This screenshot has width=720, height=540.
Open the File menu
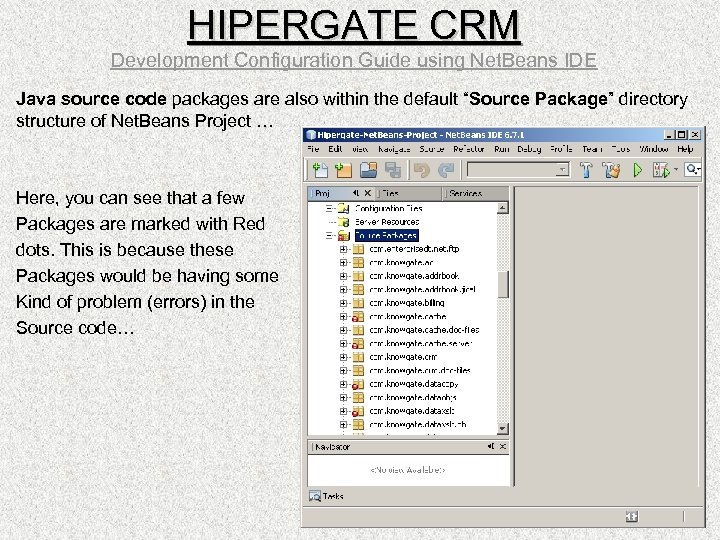pyautogui.click(x=313, y=149)
